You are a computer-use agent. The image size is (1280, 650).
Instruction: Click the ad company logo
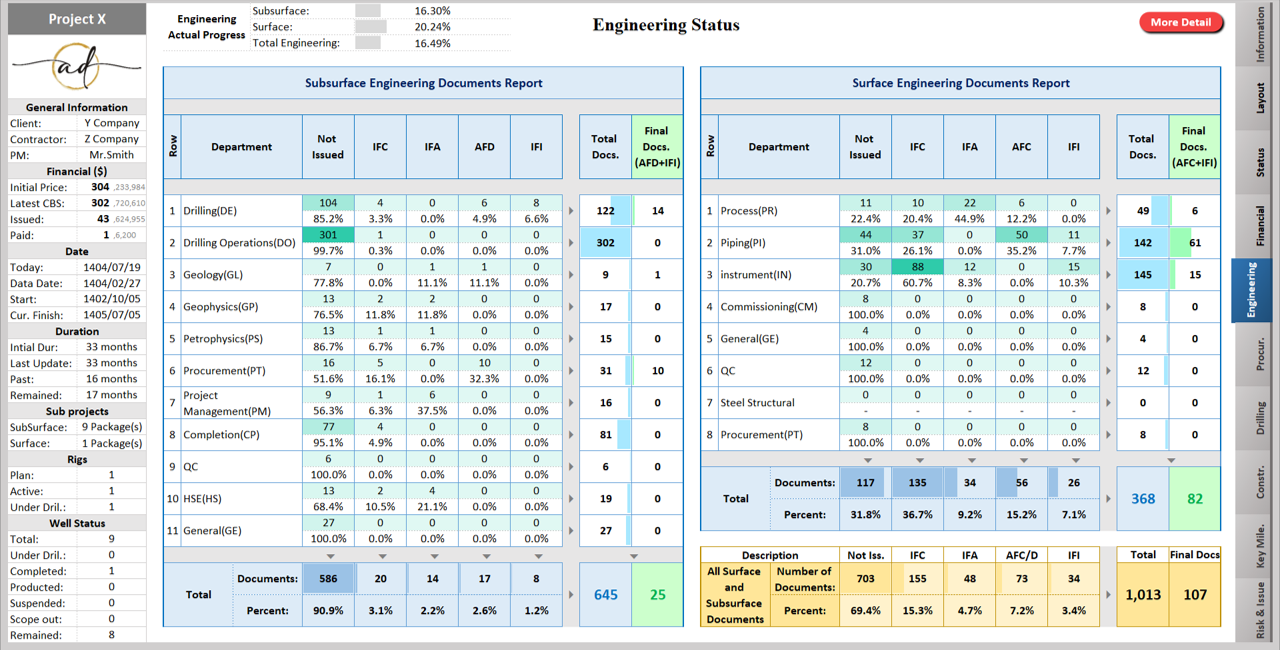tap(77, 68)
